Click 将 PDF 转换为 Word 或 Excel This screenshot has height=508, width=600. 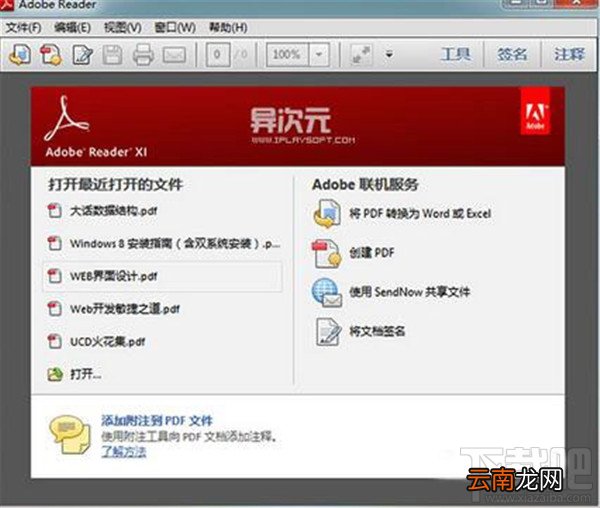[420, 213]
